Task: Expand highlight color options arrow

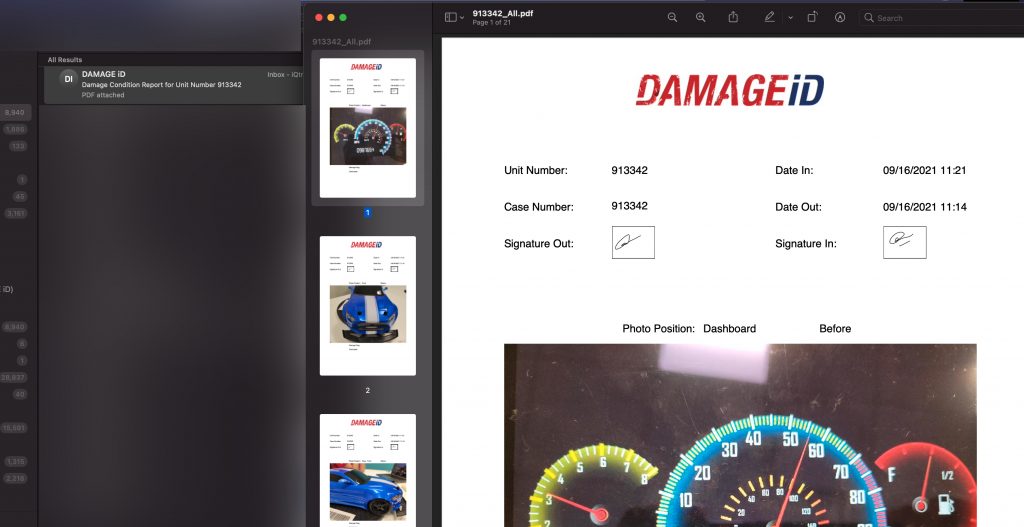Action: coord(790,18)
